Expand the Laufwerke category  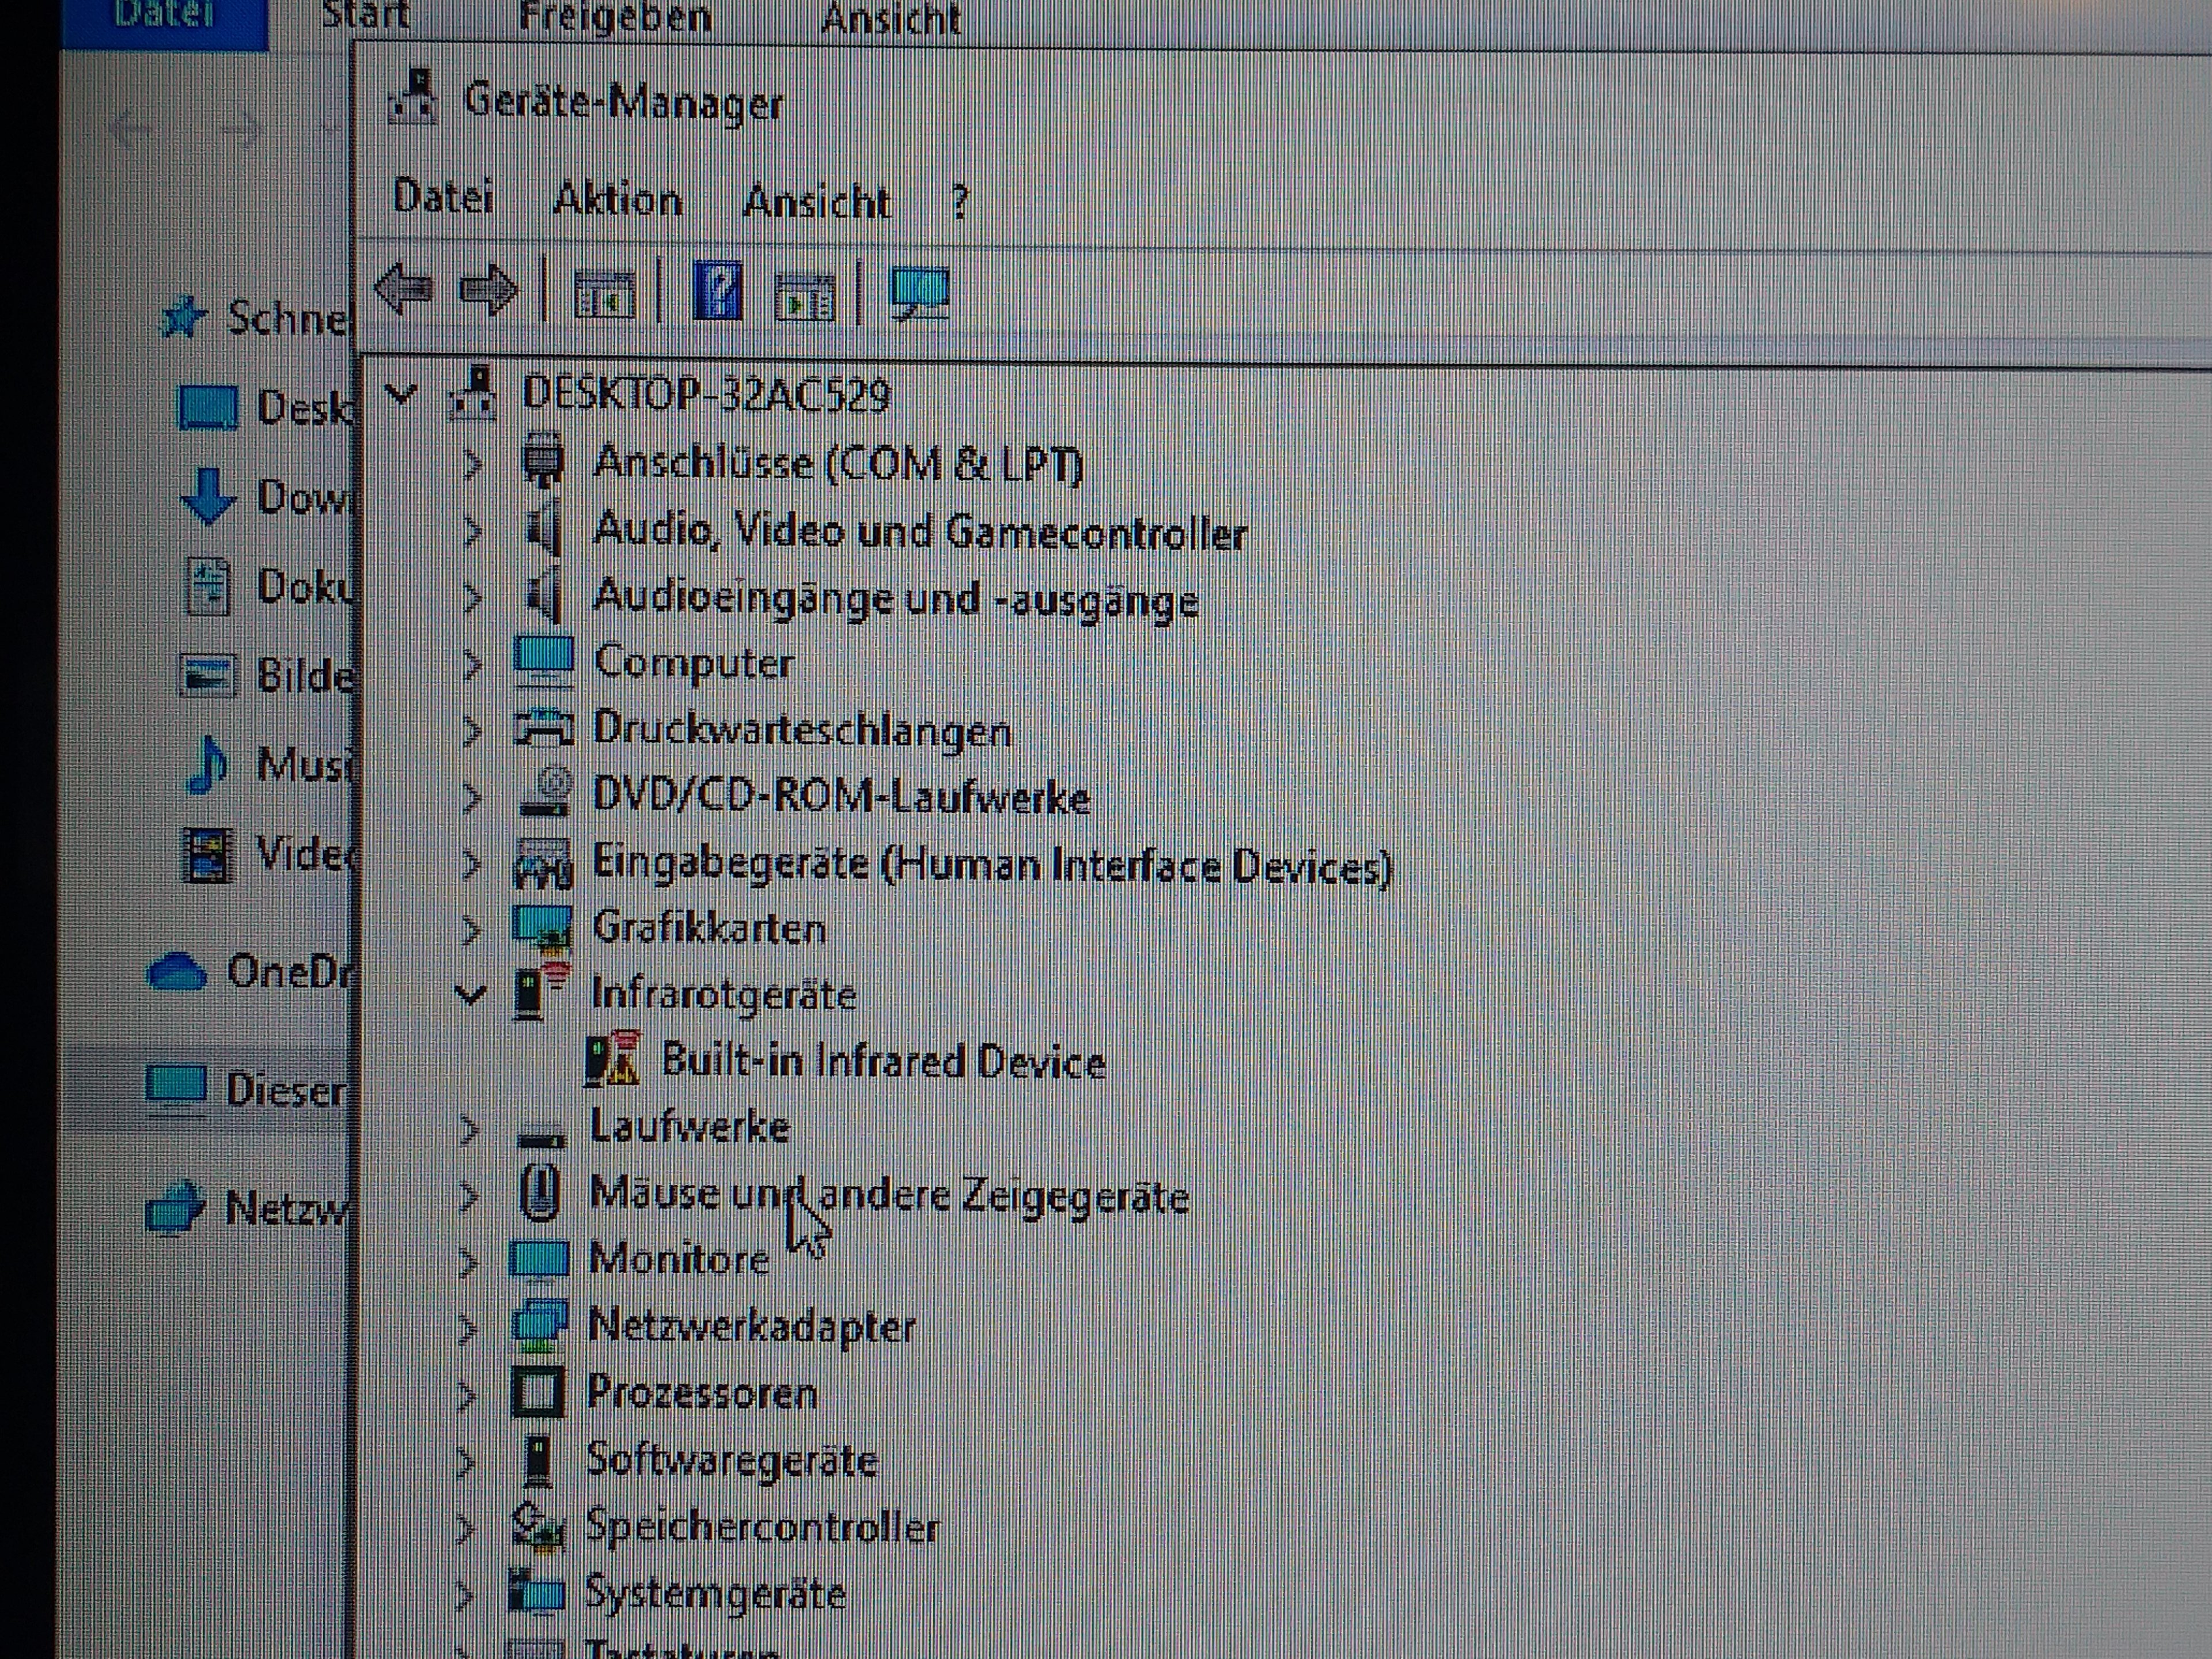click(468, 1129)
